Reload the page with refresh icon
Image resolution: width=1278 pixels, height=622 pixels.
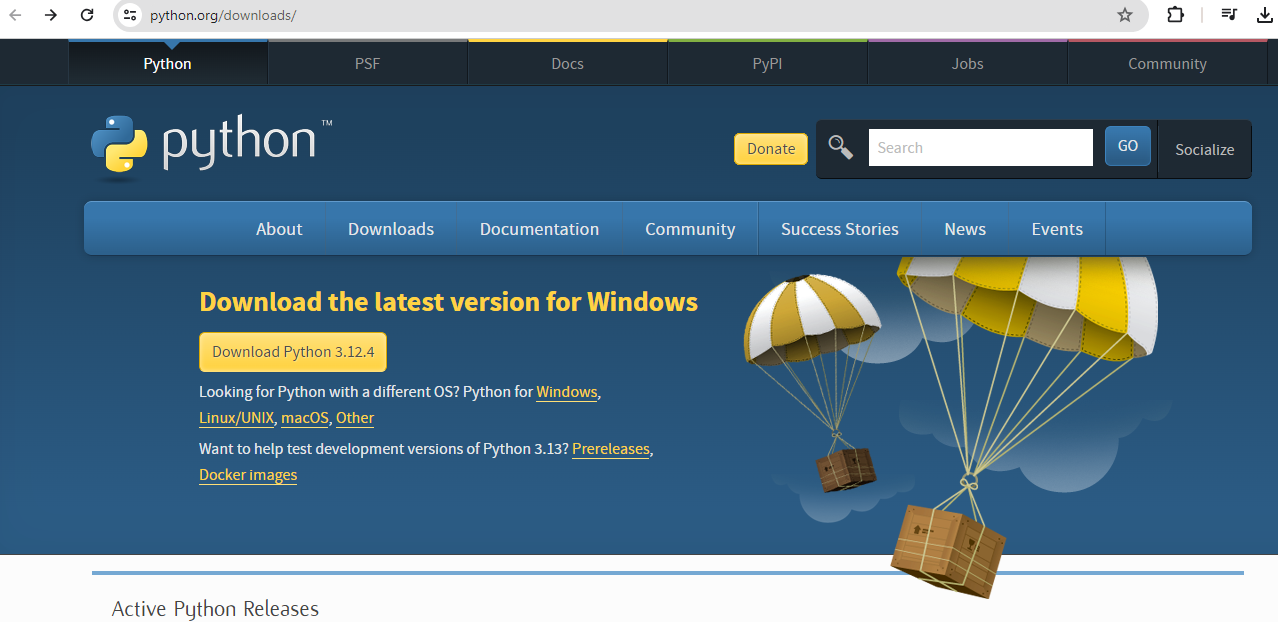click(x=87, y=15)
